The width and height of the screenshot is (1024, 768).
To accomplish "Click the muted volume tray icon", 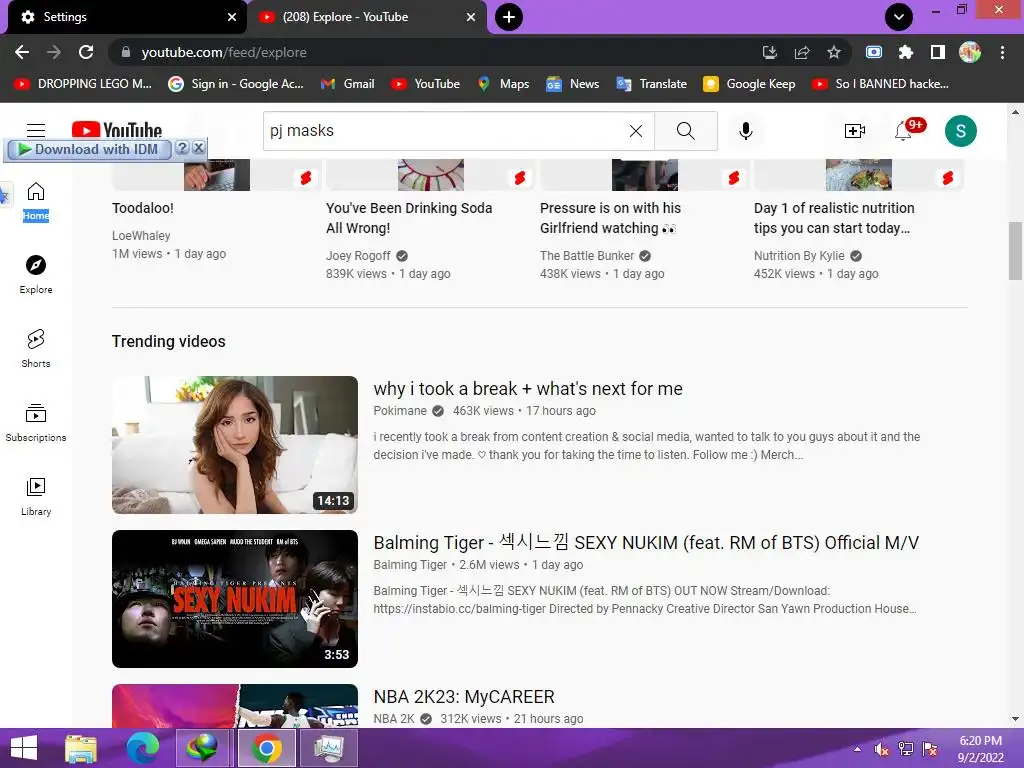I will 881,749.
